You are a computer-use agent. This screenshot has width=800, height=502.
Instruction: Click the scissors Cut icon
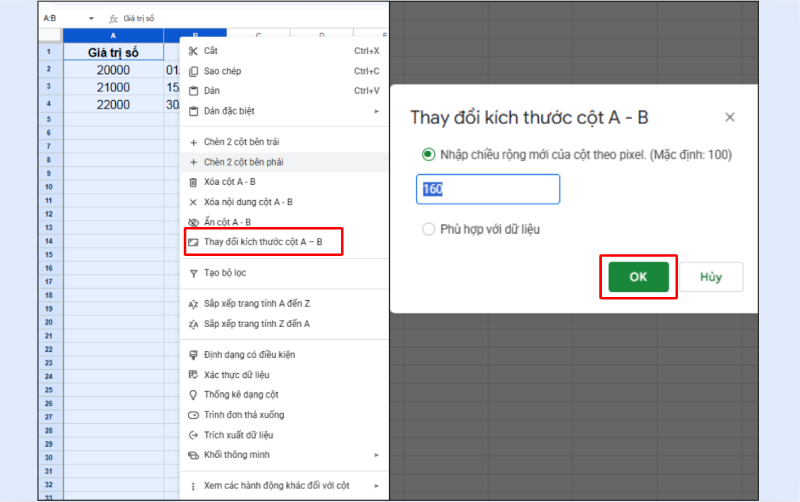193,51
